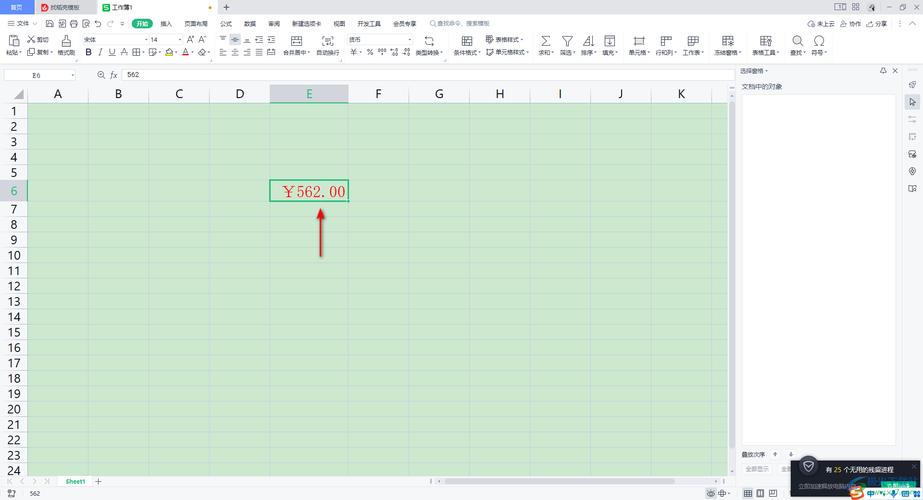Screen dimensions: 923x500
Task: Click the red font color swatch
Action: (185, 52)
